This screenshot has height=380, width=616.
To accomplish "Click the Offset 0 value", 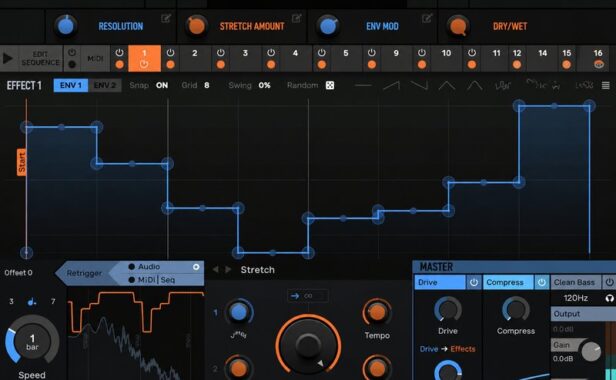I will pos(18,273).
